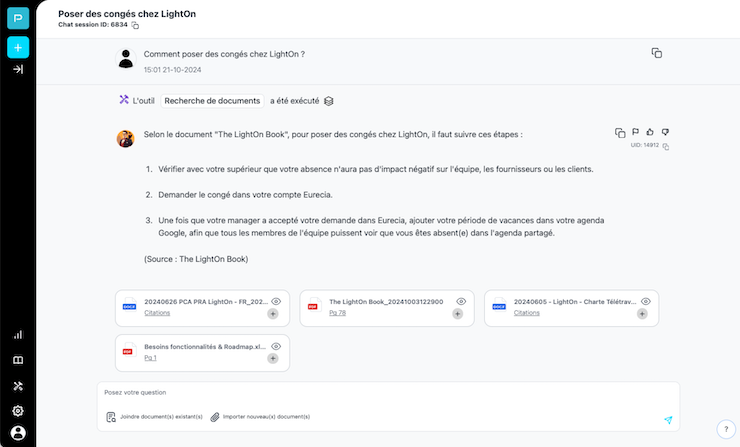Preview The LightOn Book document with eye icon
Screen dimensions: 740x447
[x=461, y=302]
